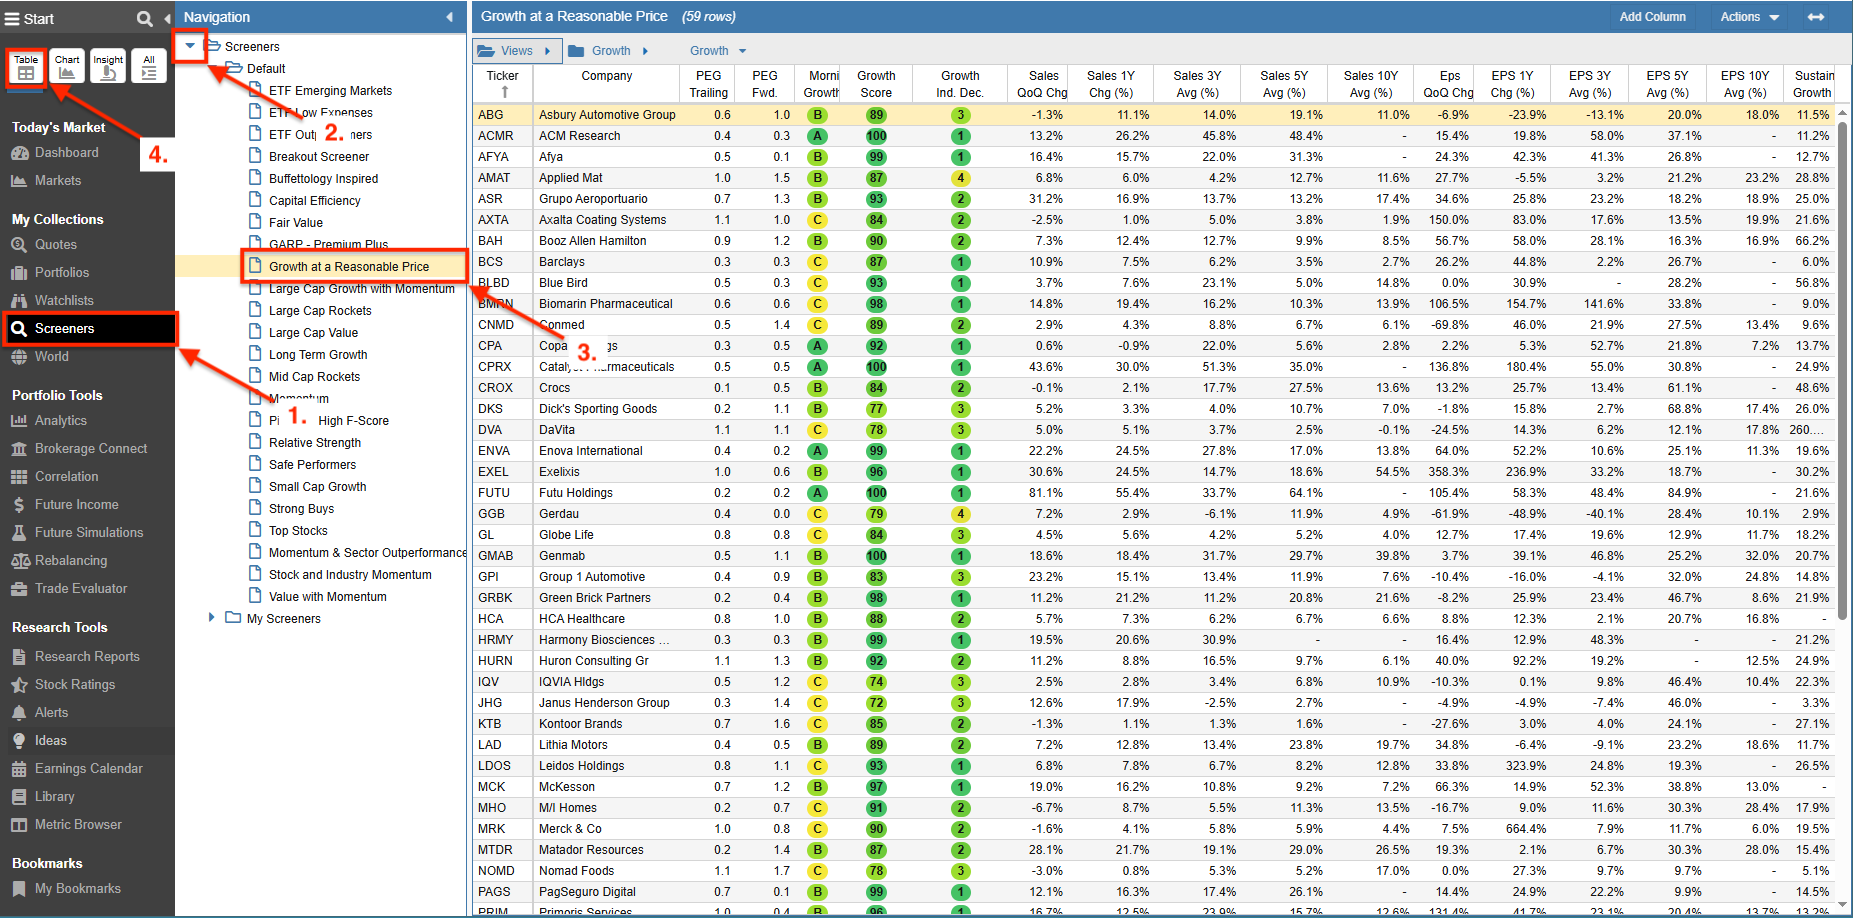Open the Views dropdown

pos(515,51)
